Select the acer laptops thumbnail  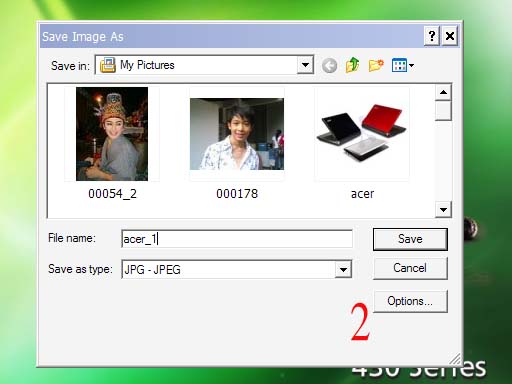point(362,133)
